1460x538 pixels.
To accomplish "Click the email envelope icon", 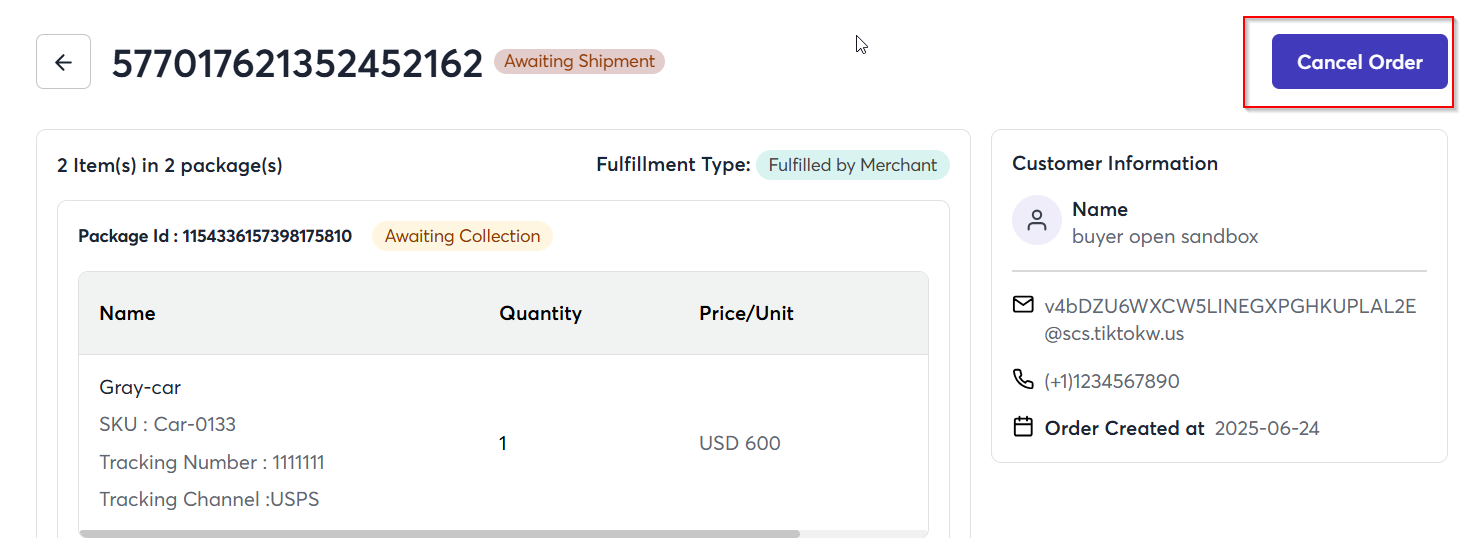I will click(1023, 304).
